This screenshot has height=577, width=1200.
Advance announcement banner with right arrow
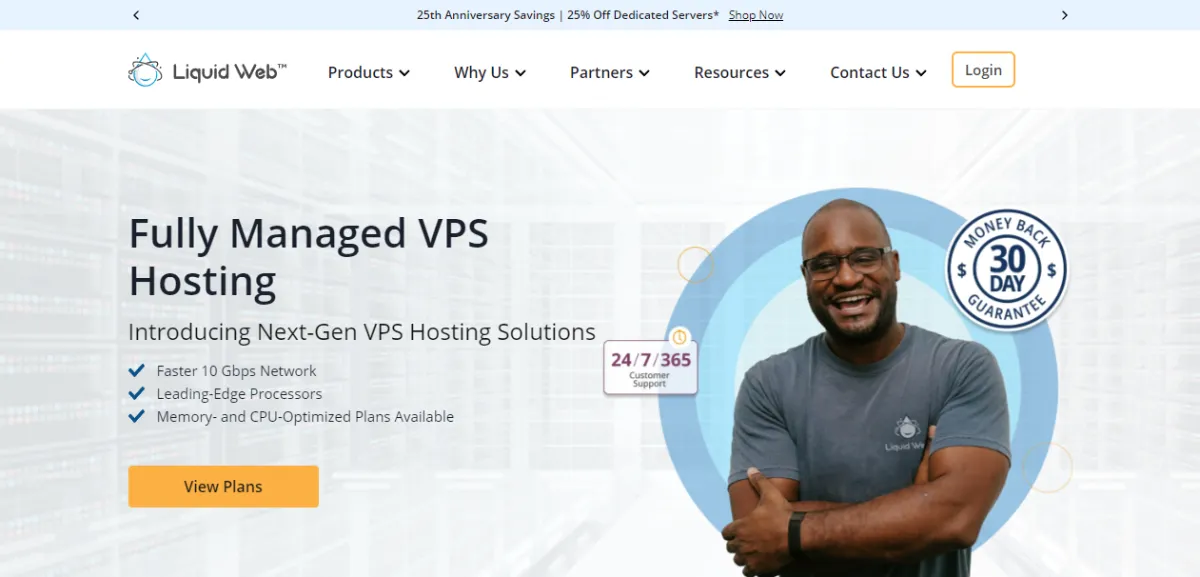pyautogui.click(x=1064, y=15)
